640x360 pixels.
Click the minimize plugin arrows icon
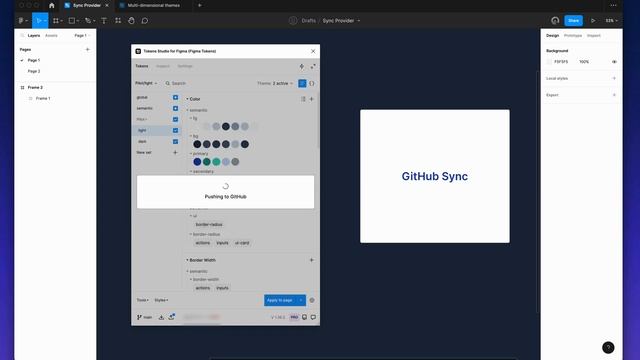coord(313,66)
